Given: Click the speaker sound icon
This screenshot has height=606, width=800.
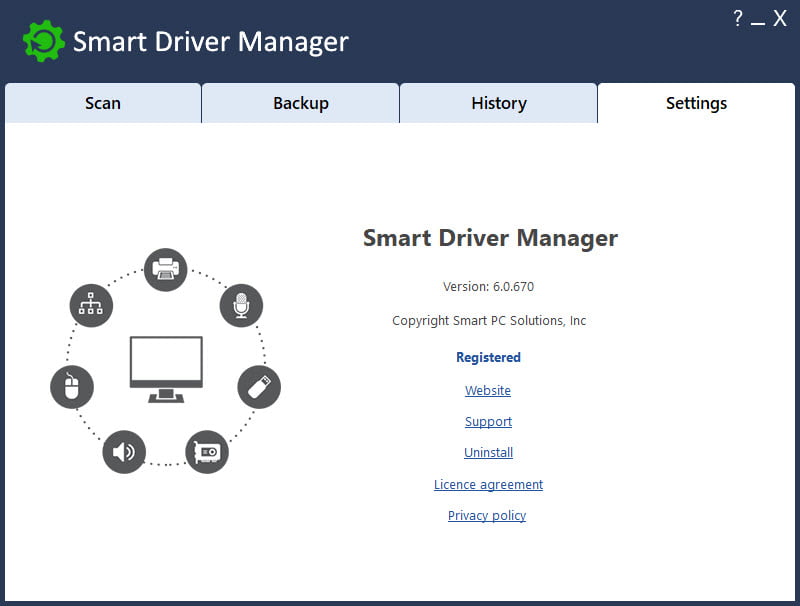Looking at the screenshot, I should click(124, 452).
